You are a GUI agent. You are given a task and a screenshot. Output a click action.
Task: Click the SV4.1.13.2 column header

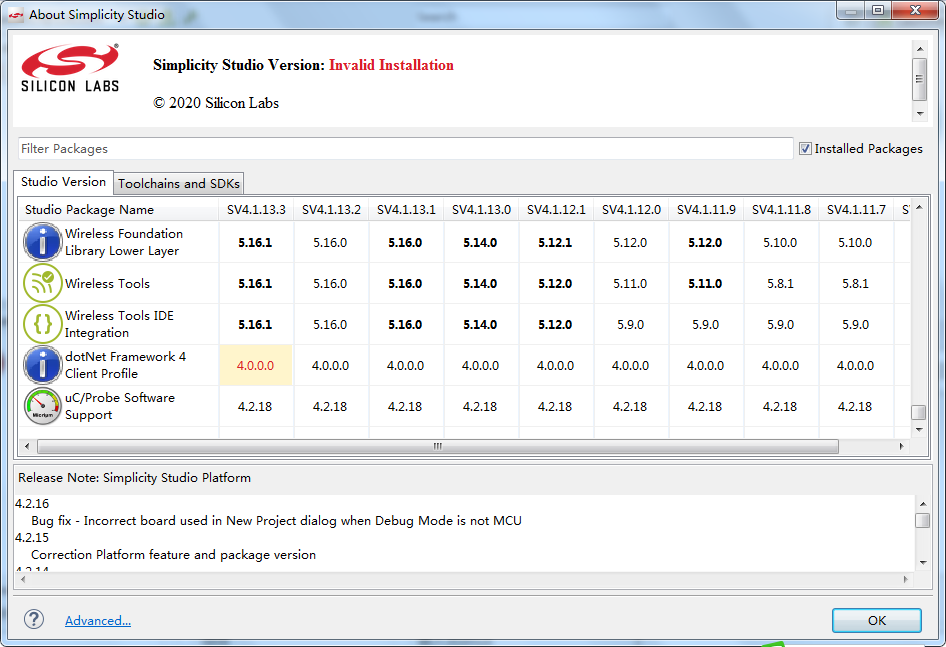(331, 209)
